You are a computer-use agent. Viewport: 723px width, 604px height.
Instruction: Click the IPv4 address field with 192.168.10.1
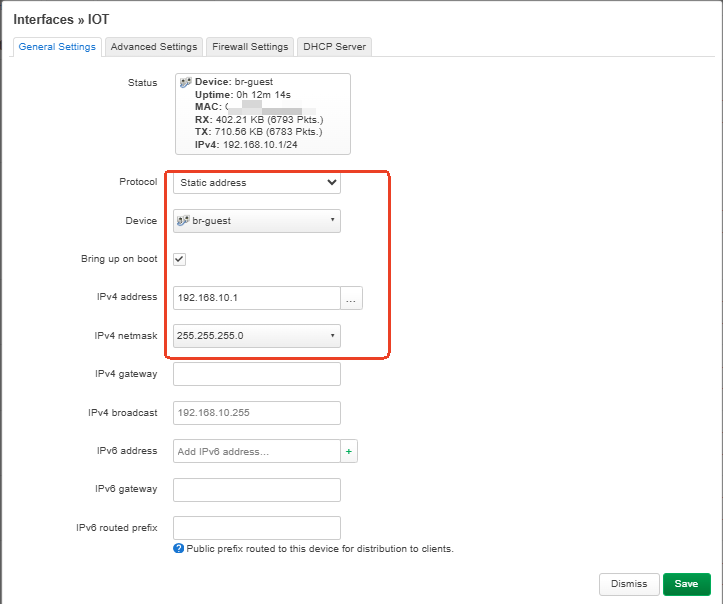(257, 298)
